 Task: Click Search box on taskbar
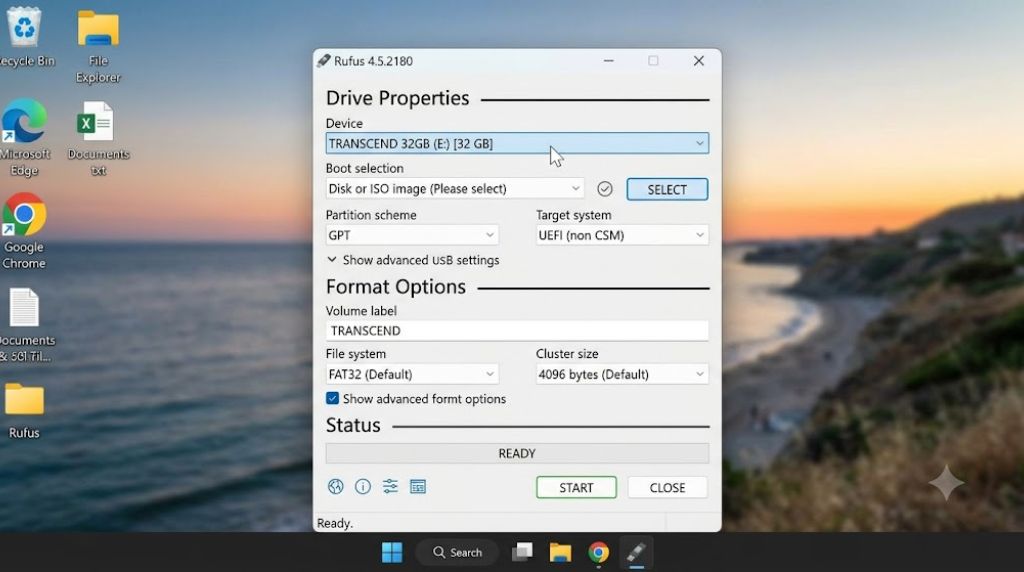pyautogui.click(x=457, y=552)
